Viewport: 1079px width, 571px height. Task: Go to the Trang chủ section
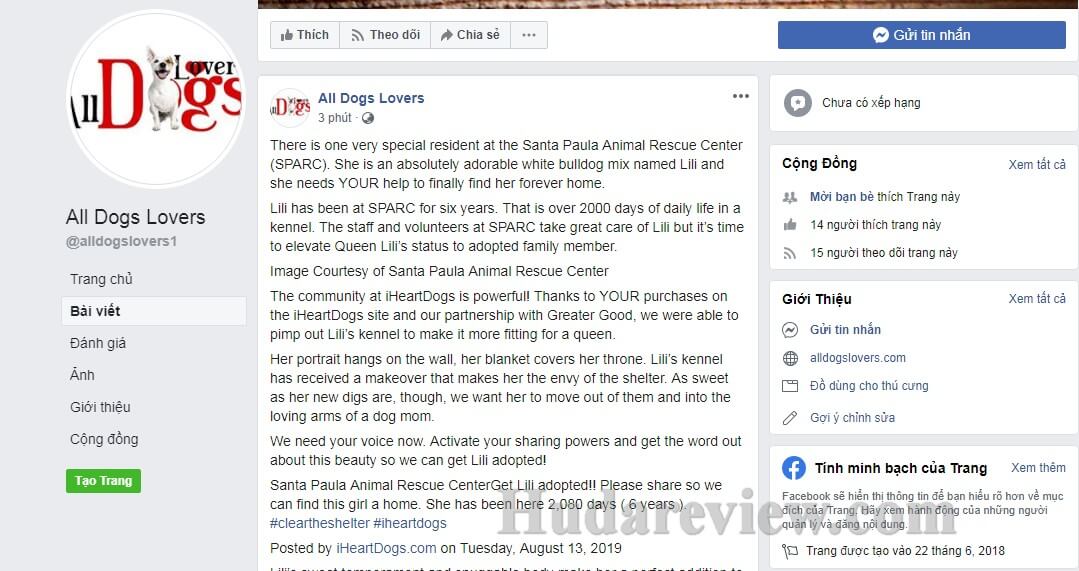point(101,279)
